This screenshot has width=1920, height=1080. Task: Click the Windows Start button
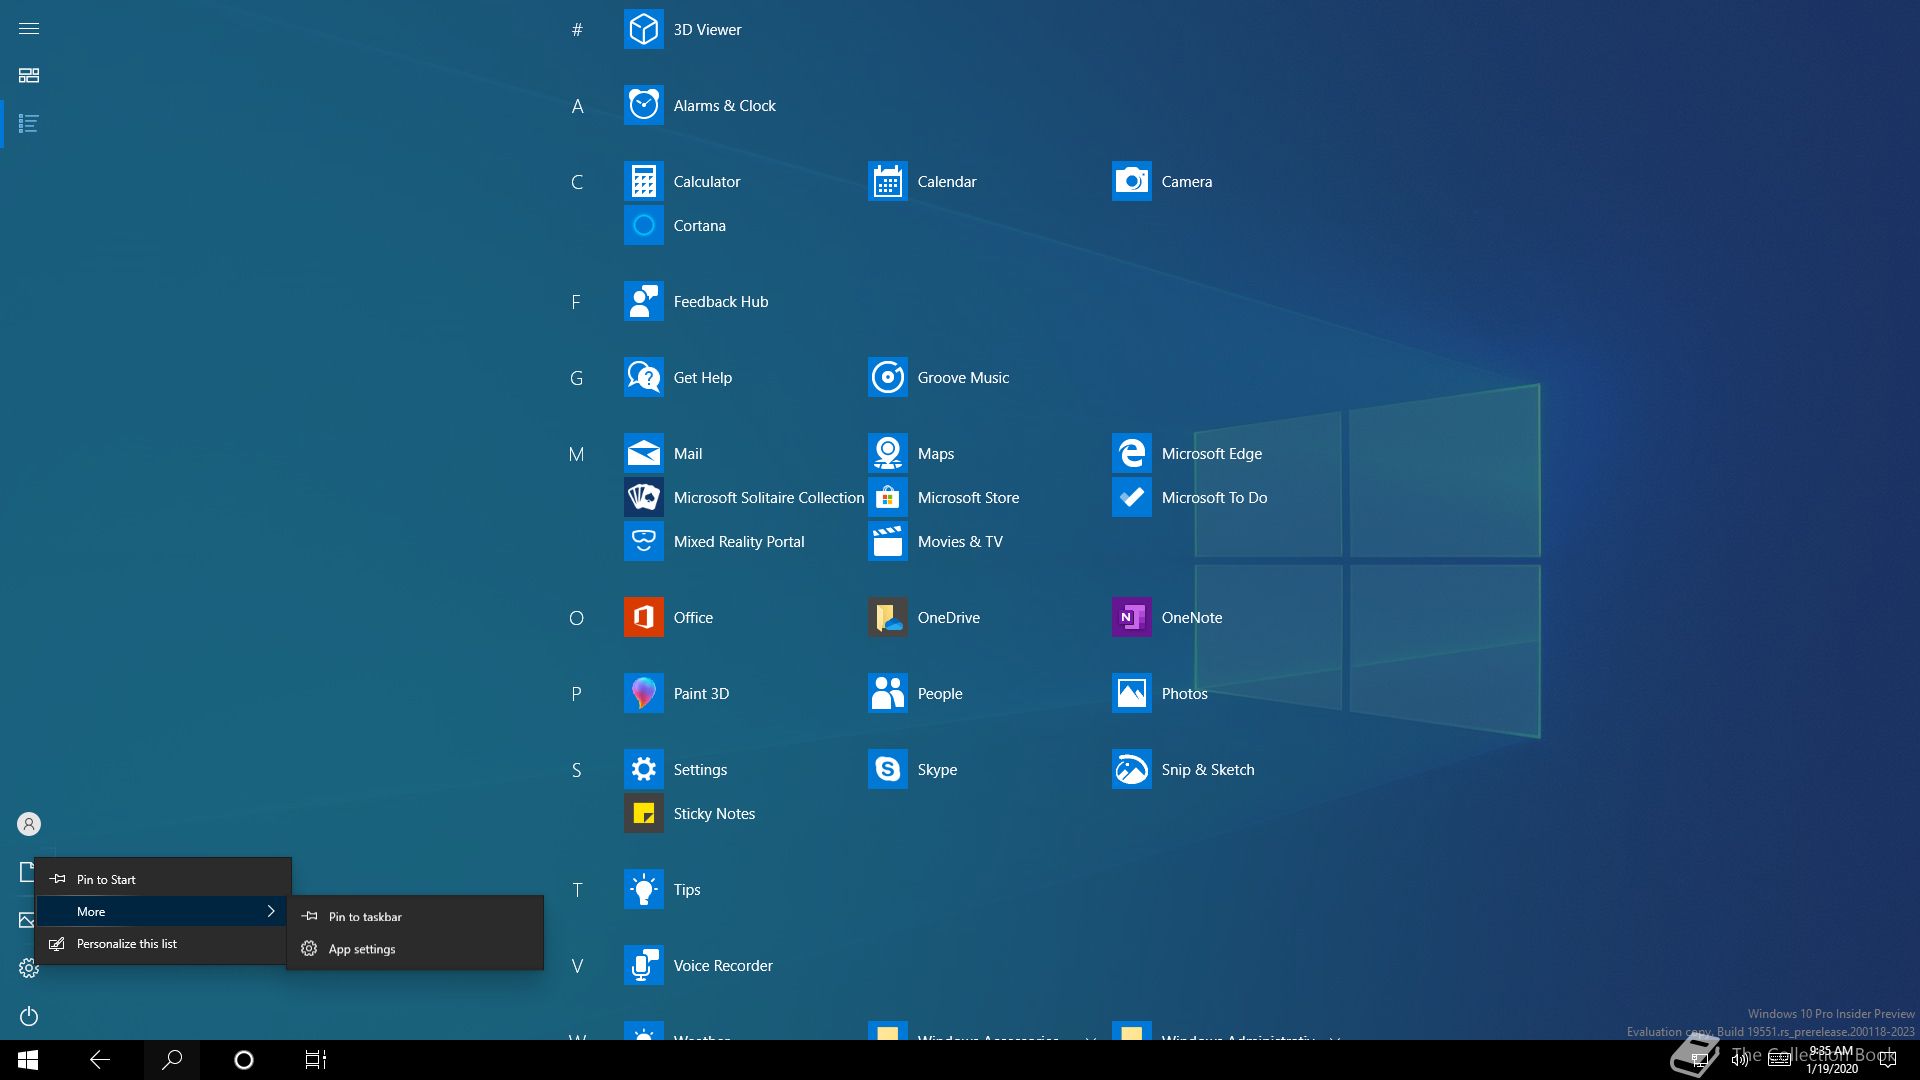pyautogui.click(x=28, y=1060)
